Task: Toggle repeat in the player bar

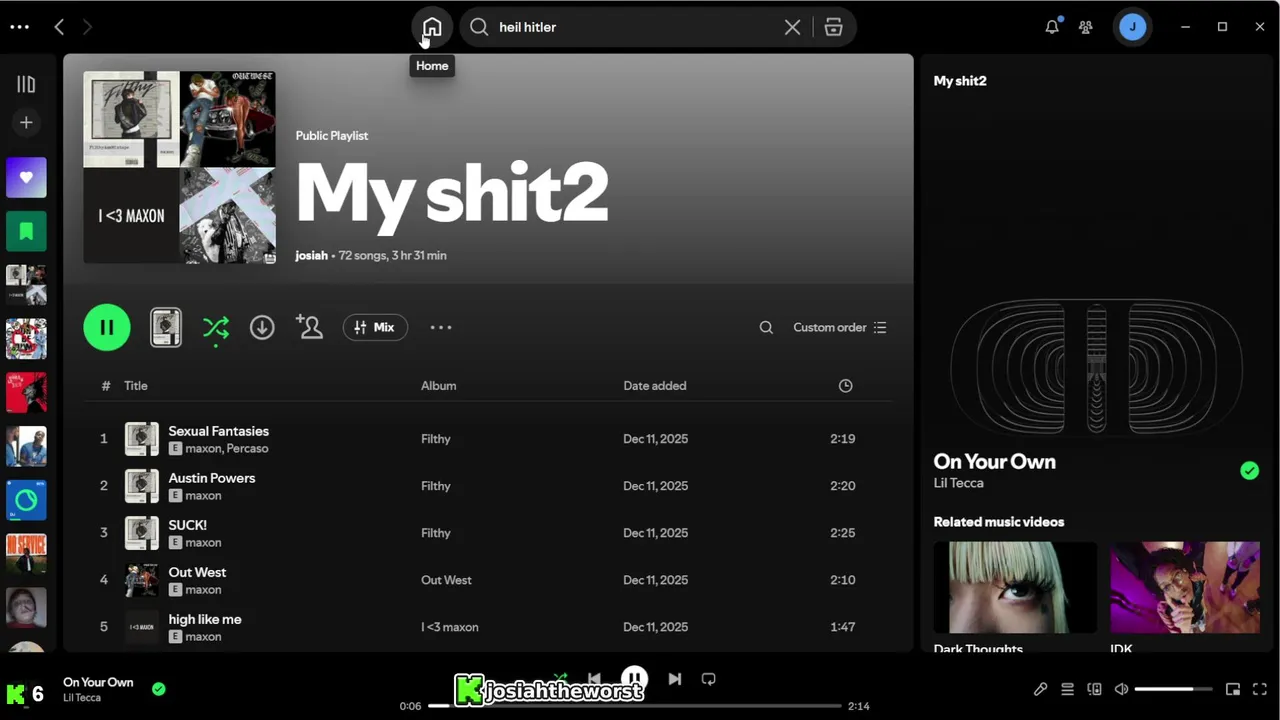Action: coord(708,679)
